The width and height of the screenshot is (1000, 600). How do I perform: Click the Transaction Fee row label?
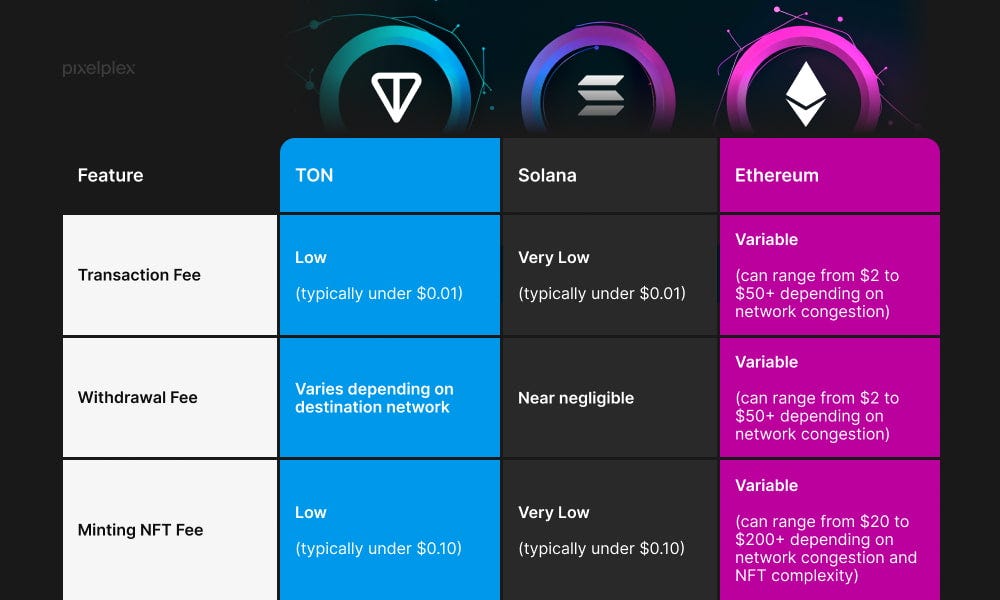coord(170,275)
